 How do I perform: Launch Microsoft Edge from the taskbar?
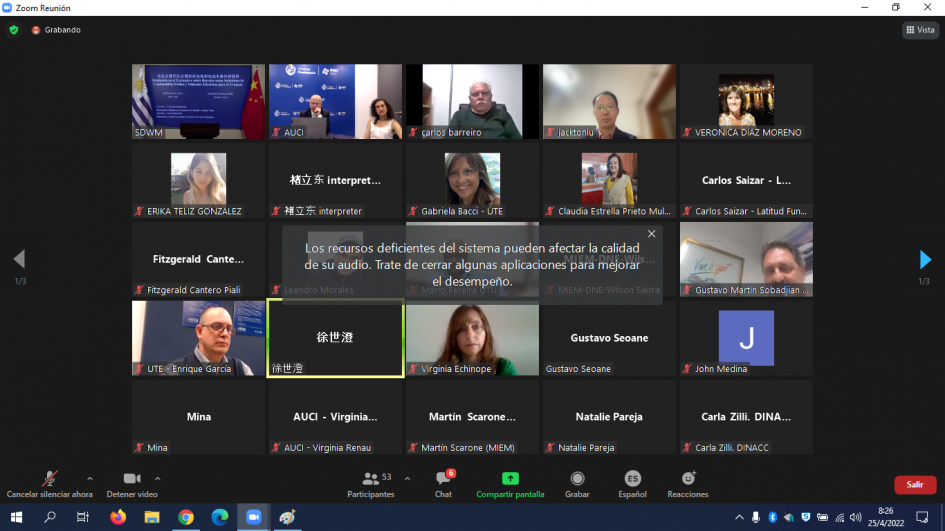[219, 517]
